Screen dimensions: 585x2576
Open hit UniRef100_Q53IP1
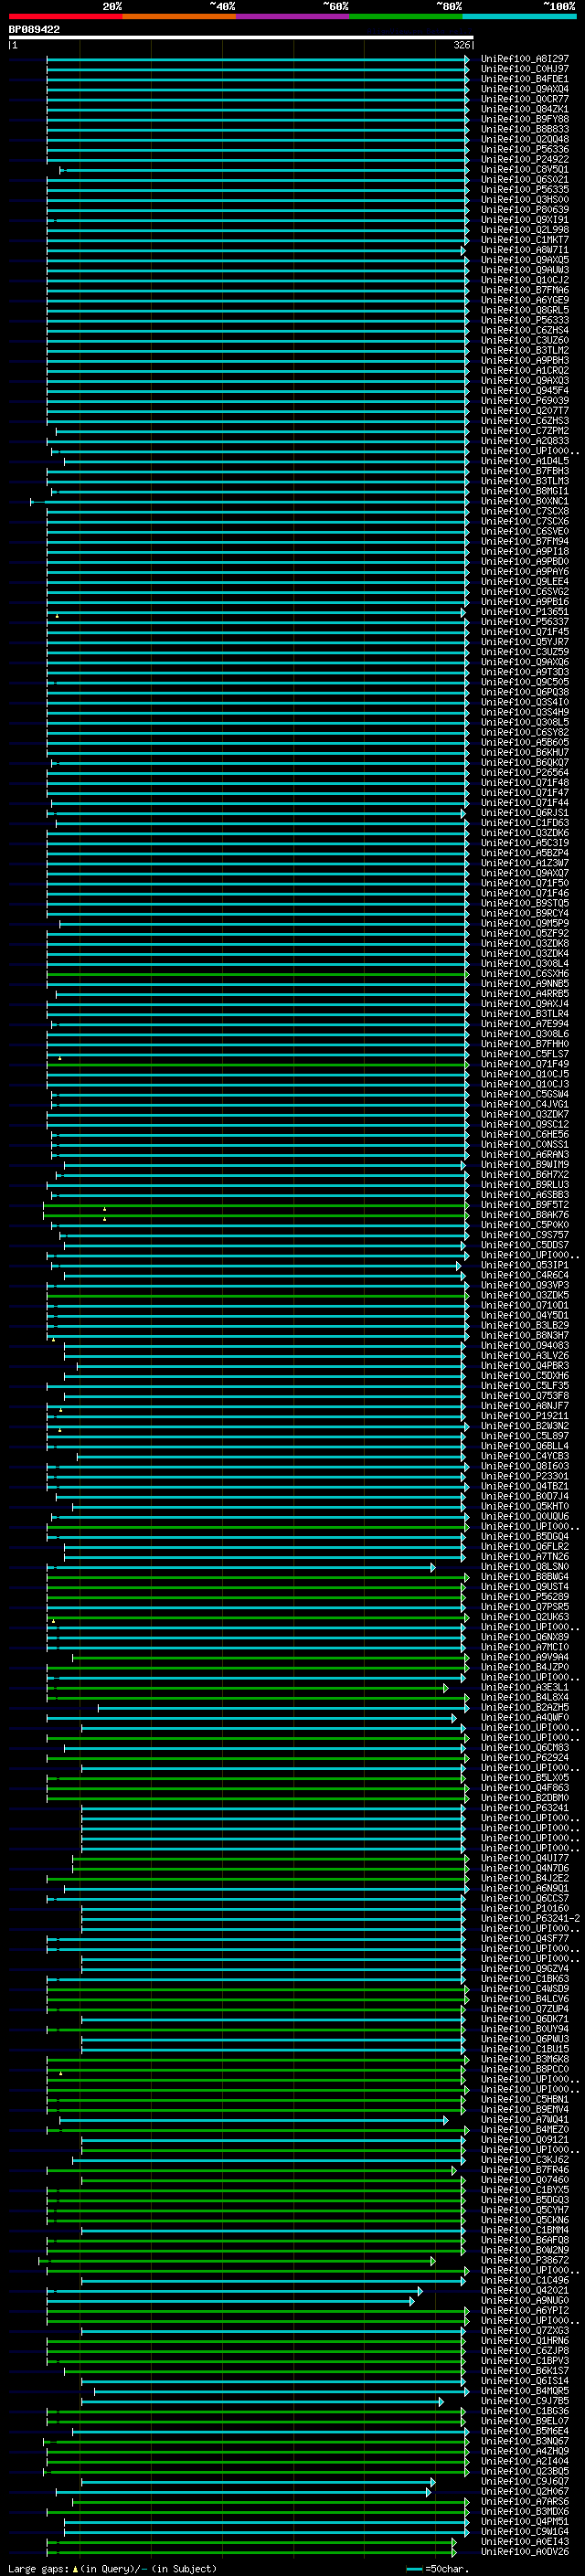[x=525, y=1265]
